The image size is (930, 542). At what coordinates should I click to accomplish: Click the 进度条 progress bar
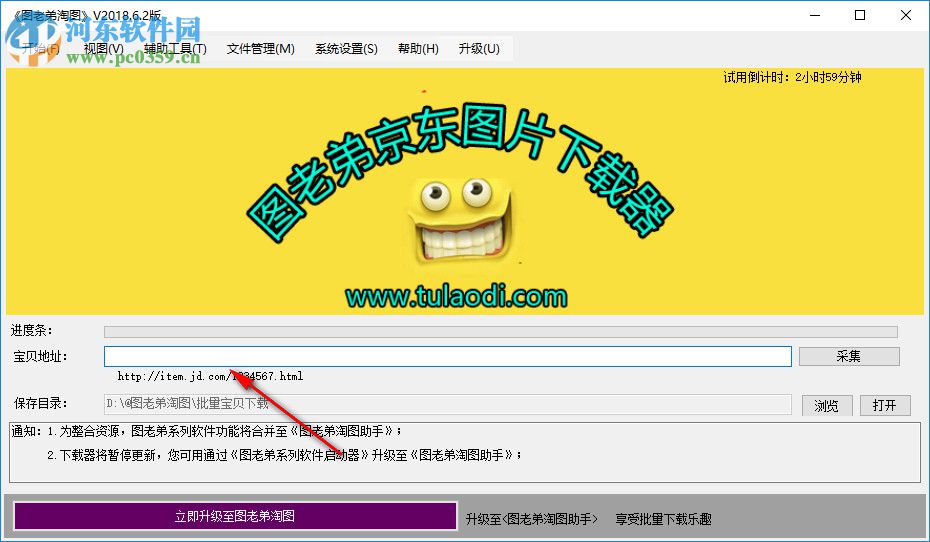tap(501, 331)
